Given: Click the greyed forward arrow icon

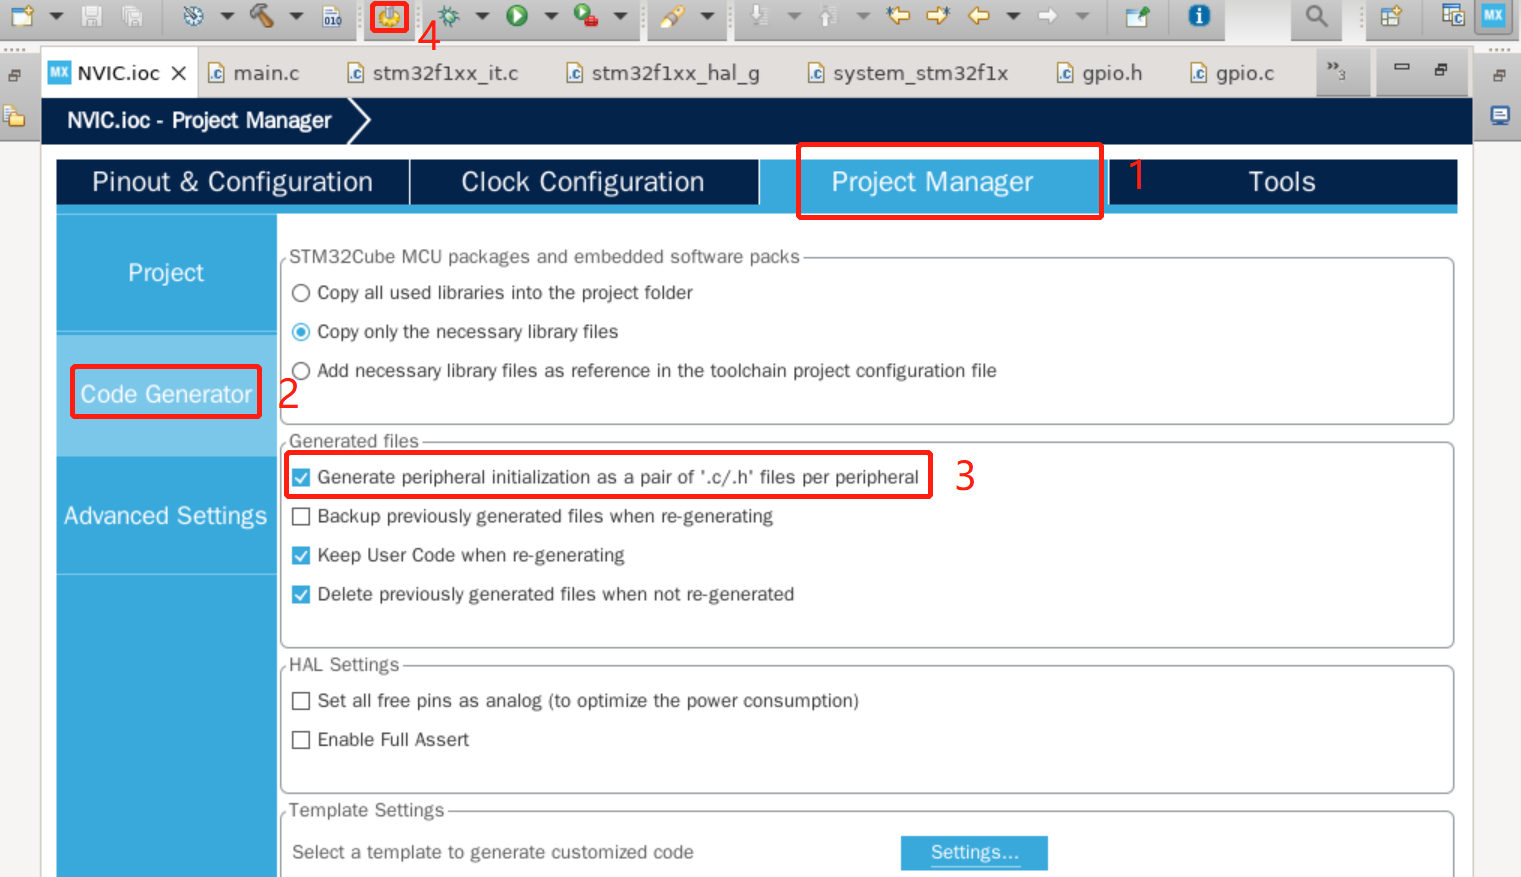Looking at the screenshot, I should (x=1047, y=16).
